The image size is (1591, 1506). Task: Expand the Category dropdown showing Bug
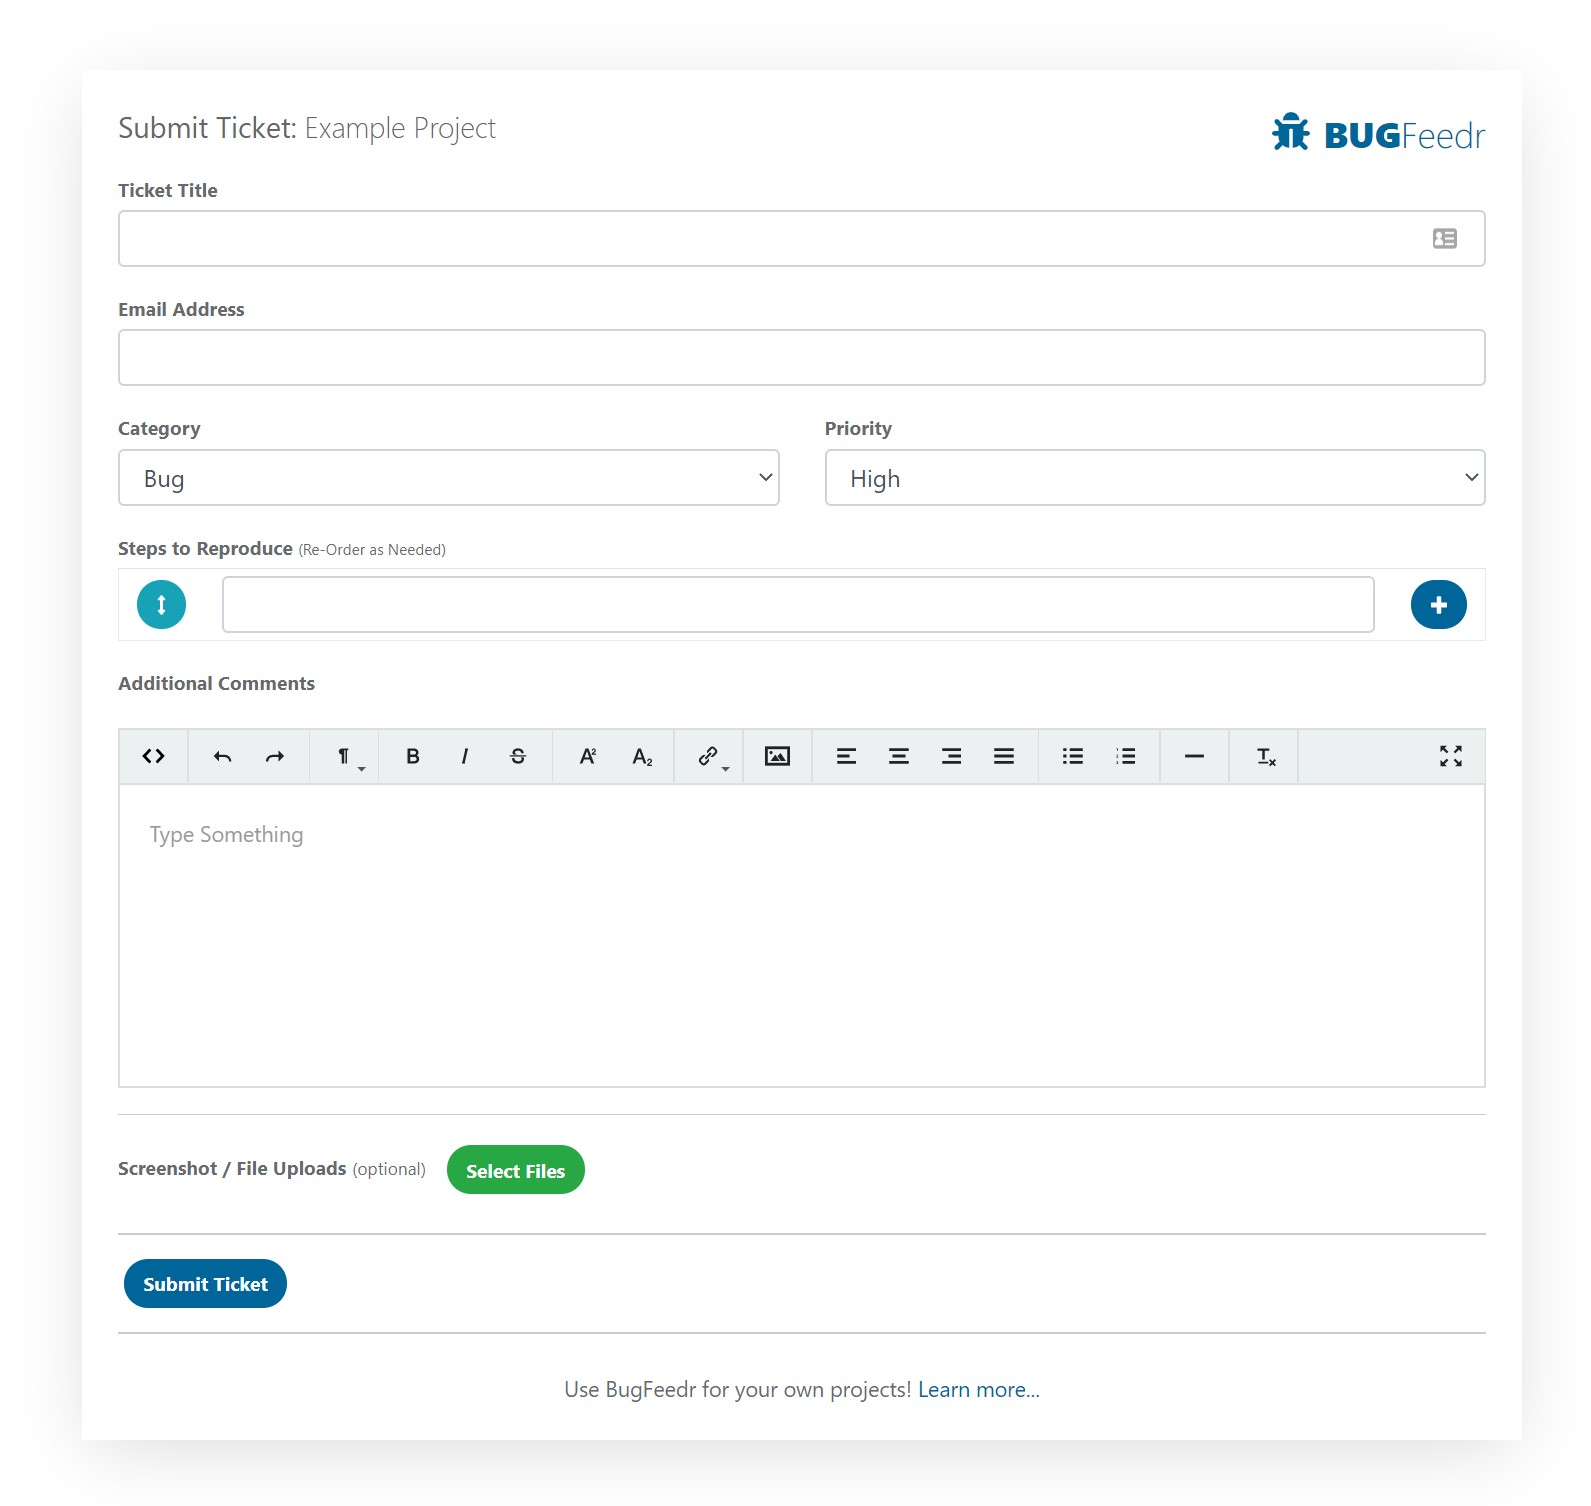point(449,478)
